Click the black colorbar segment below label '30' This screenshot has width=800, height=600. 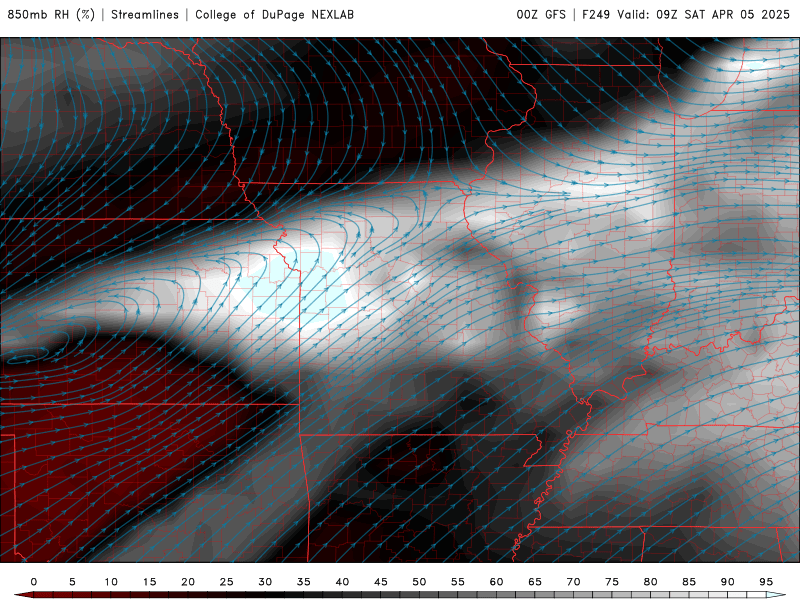(274, 595)
